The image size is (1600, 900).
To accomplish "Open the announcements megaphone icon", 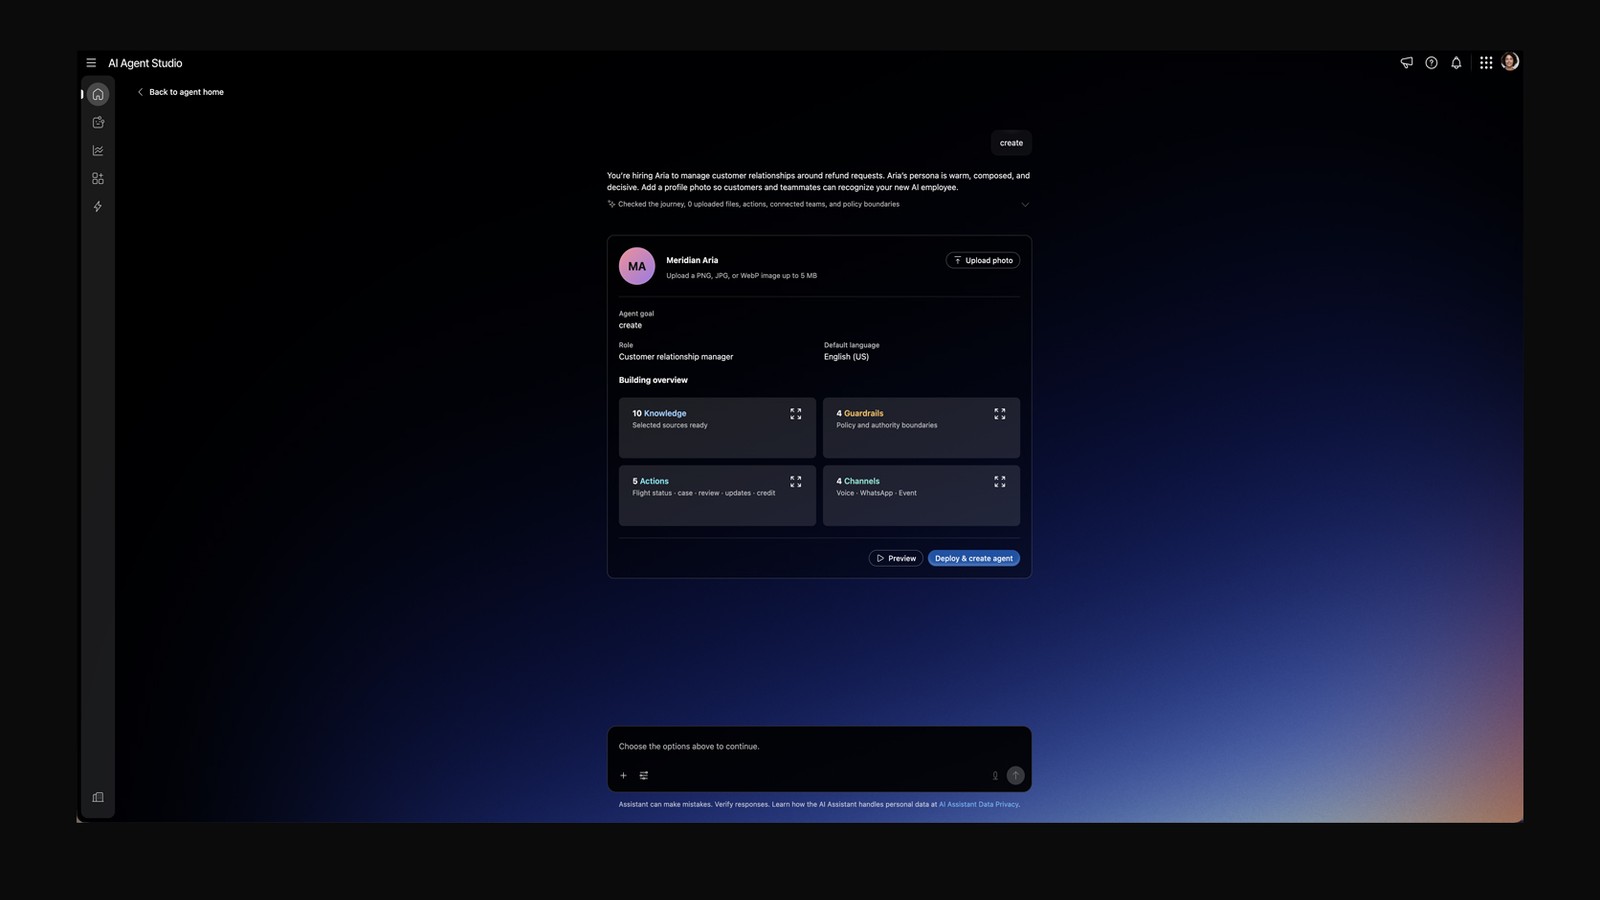I will 1406,63.
